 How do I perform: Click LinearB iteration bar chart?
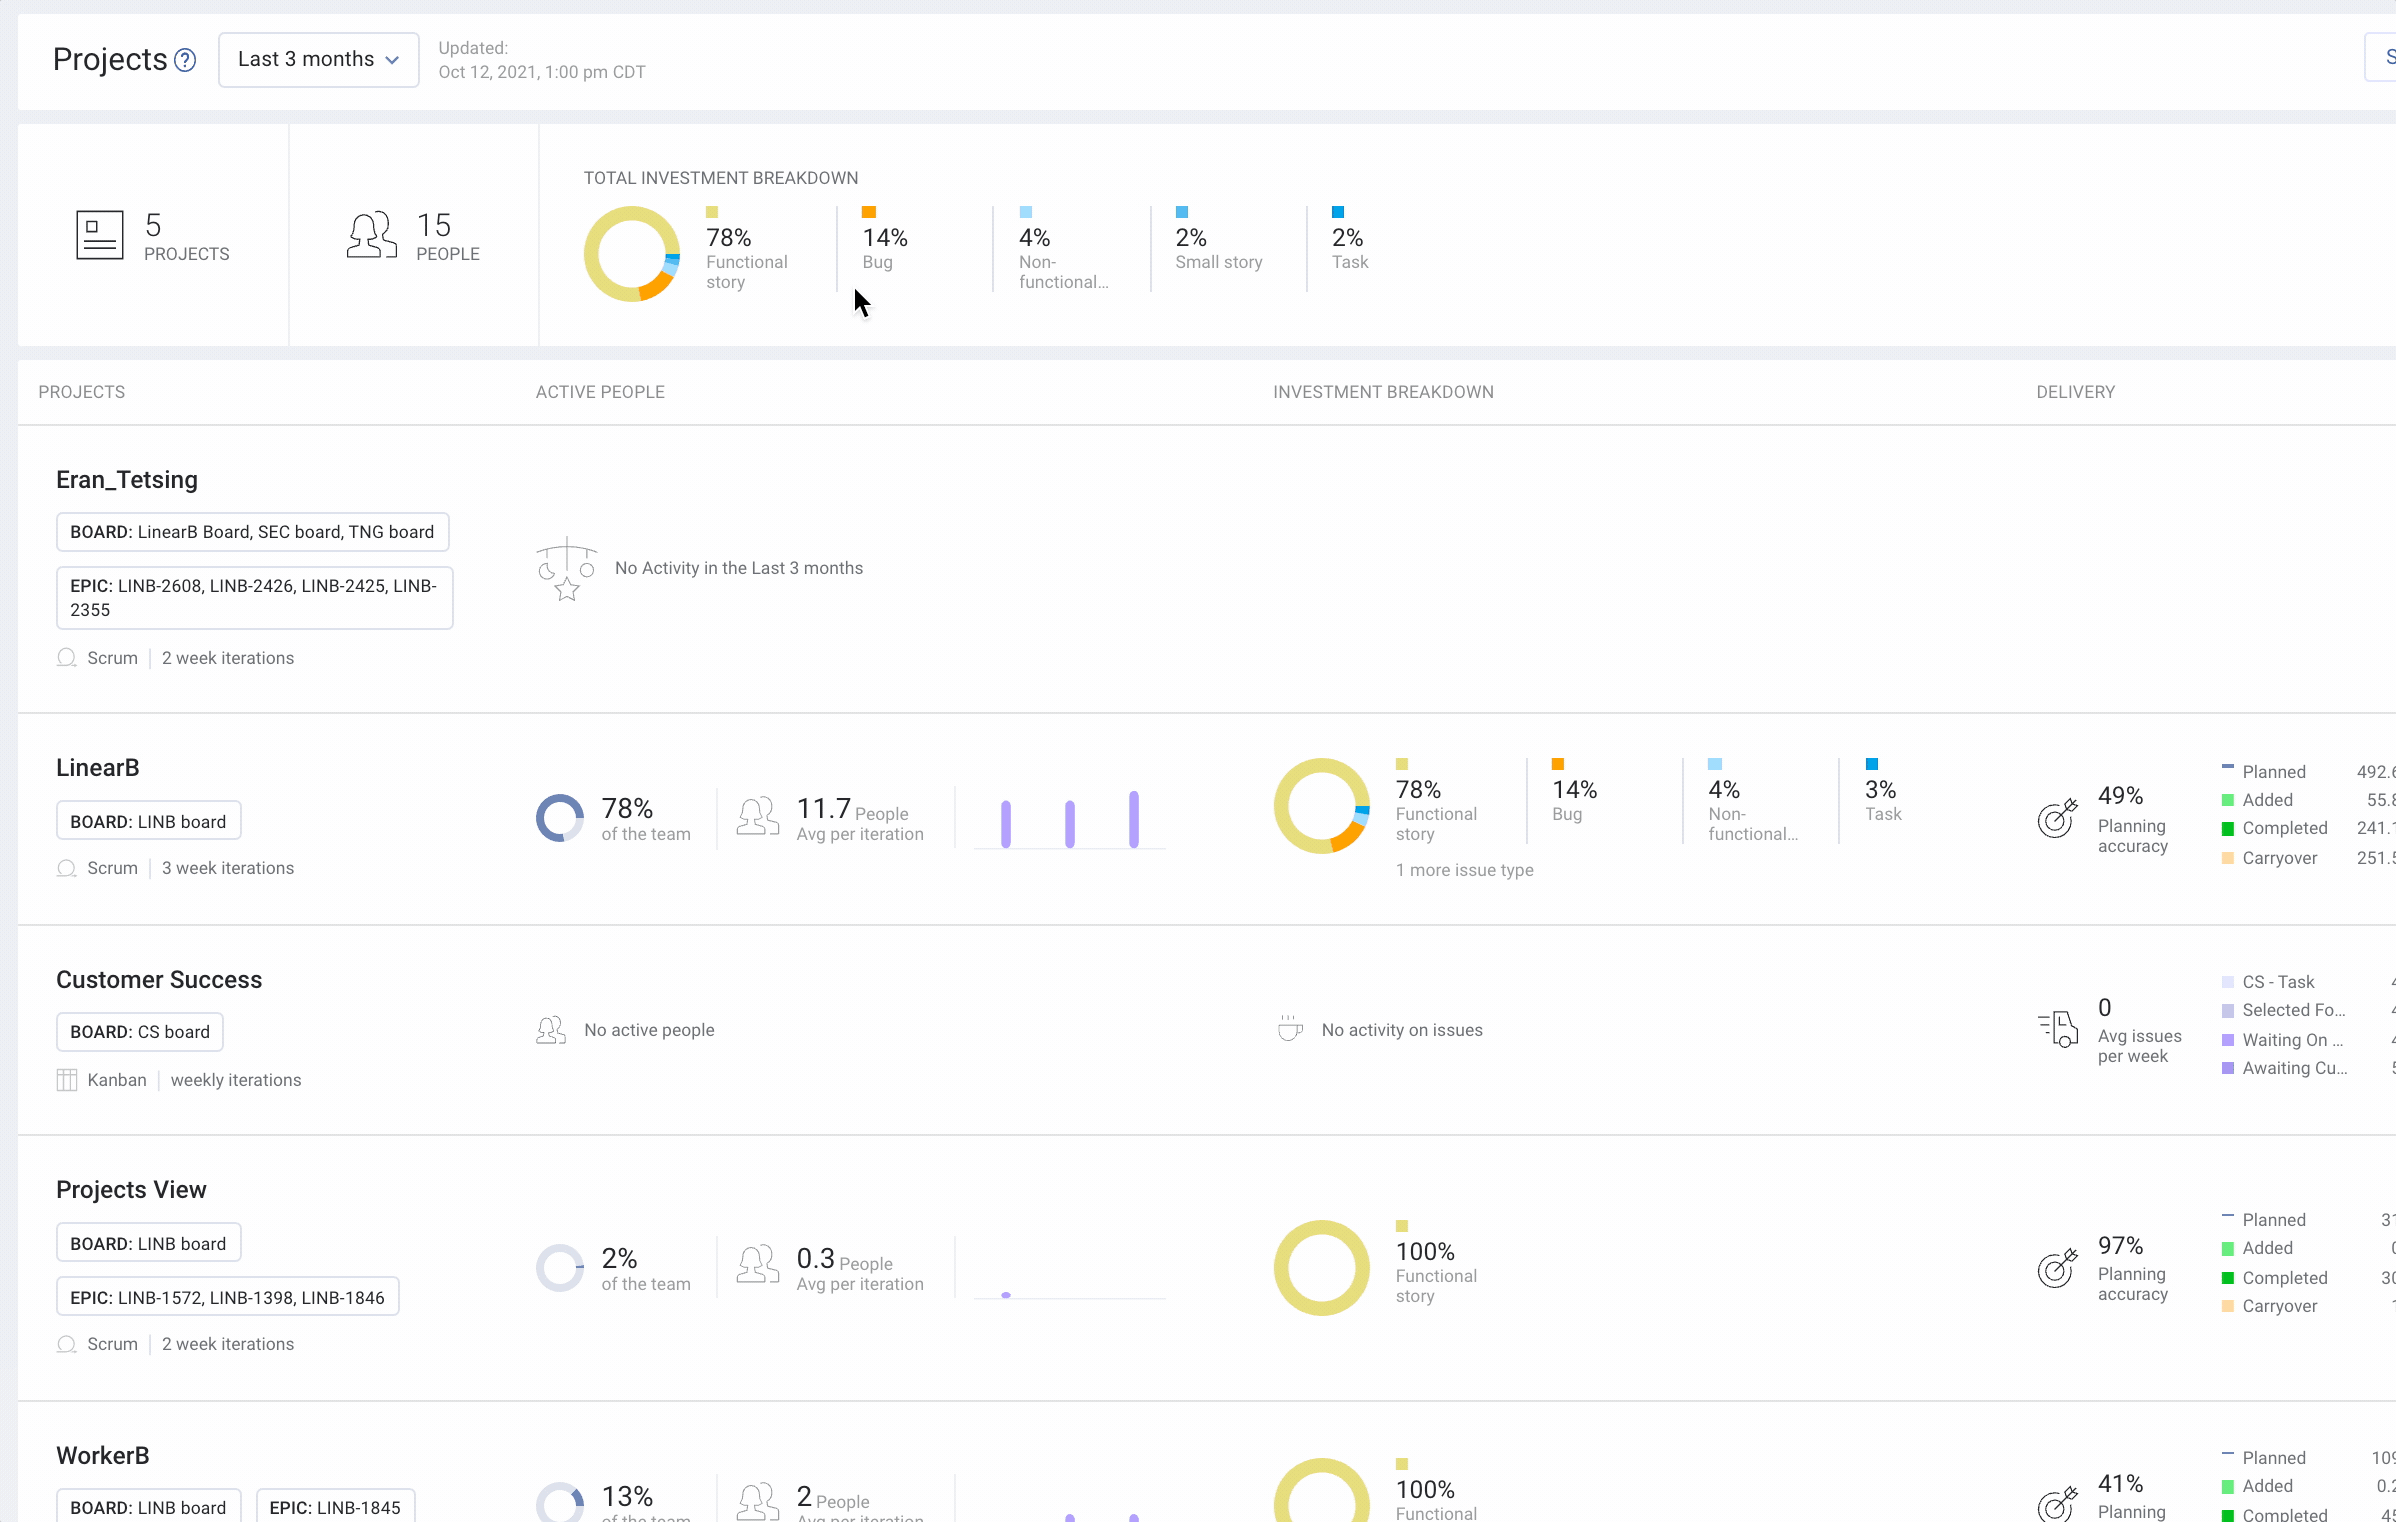[x=1070, y=819]
